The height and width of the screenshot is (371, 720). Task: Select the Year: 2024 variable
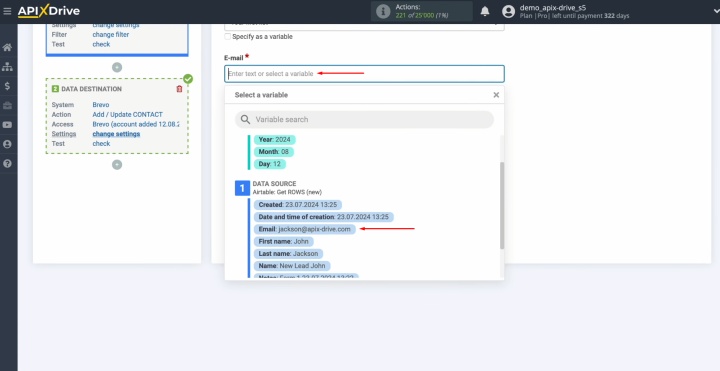tap(275, 140)
